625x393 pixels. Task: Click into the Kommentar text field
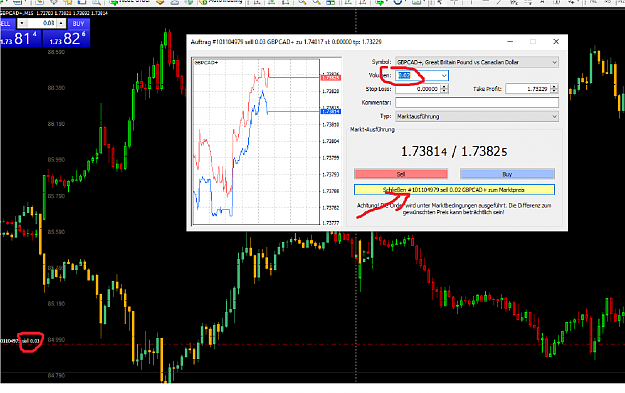point(477,102)
